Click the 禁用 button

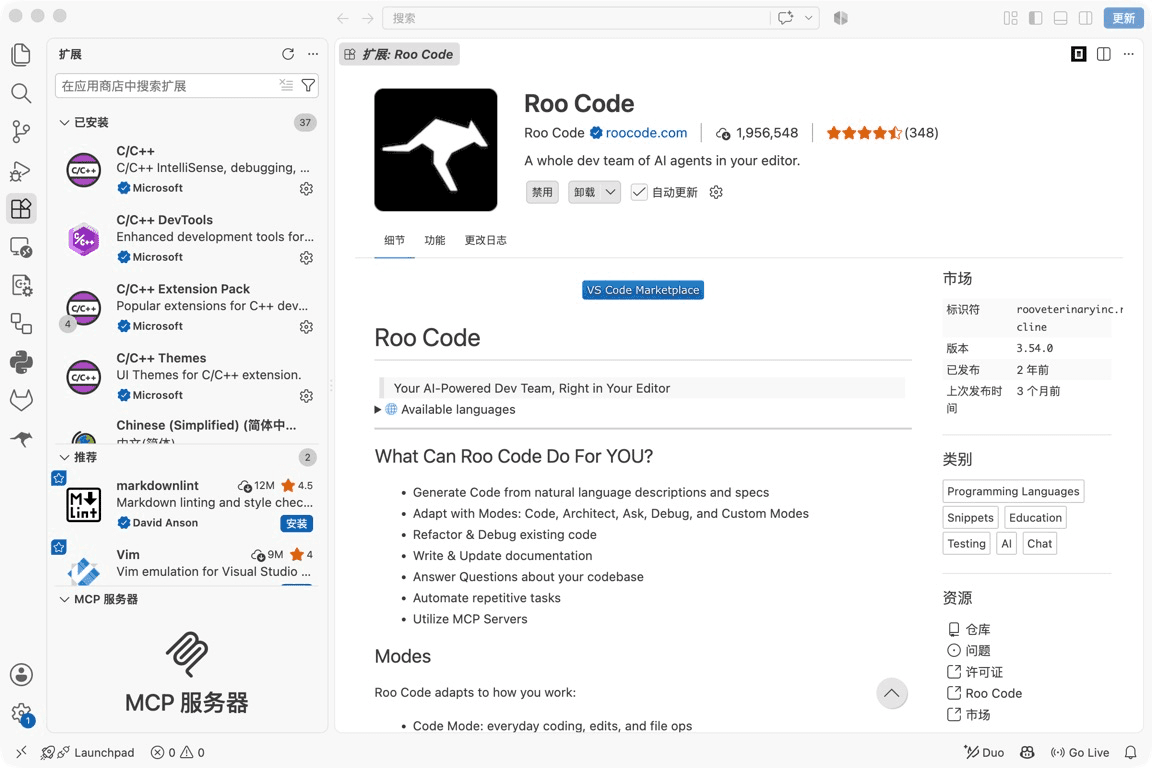pos(542,192)
